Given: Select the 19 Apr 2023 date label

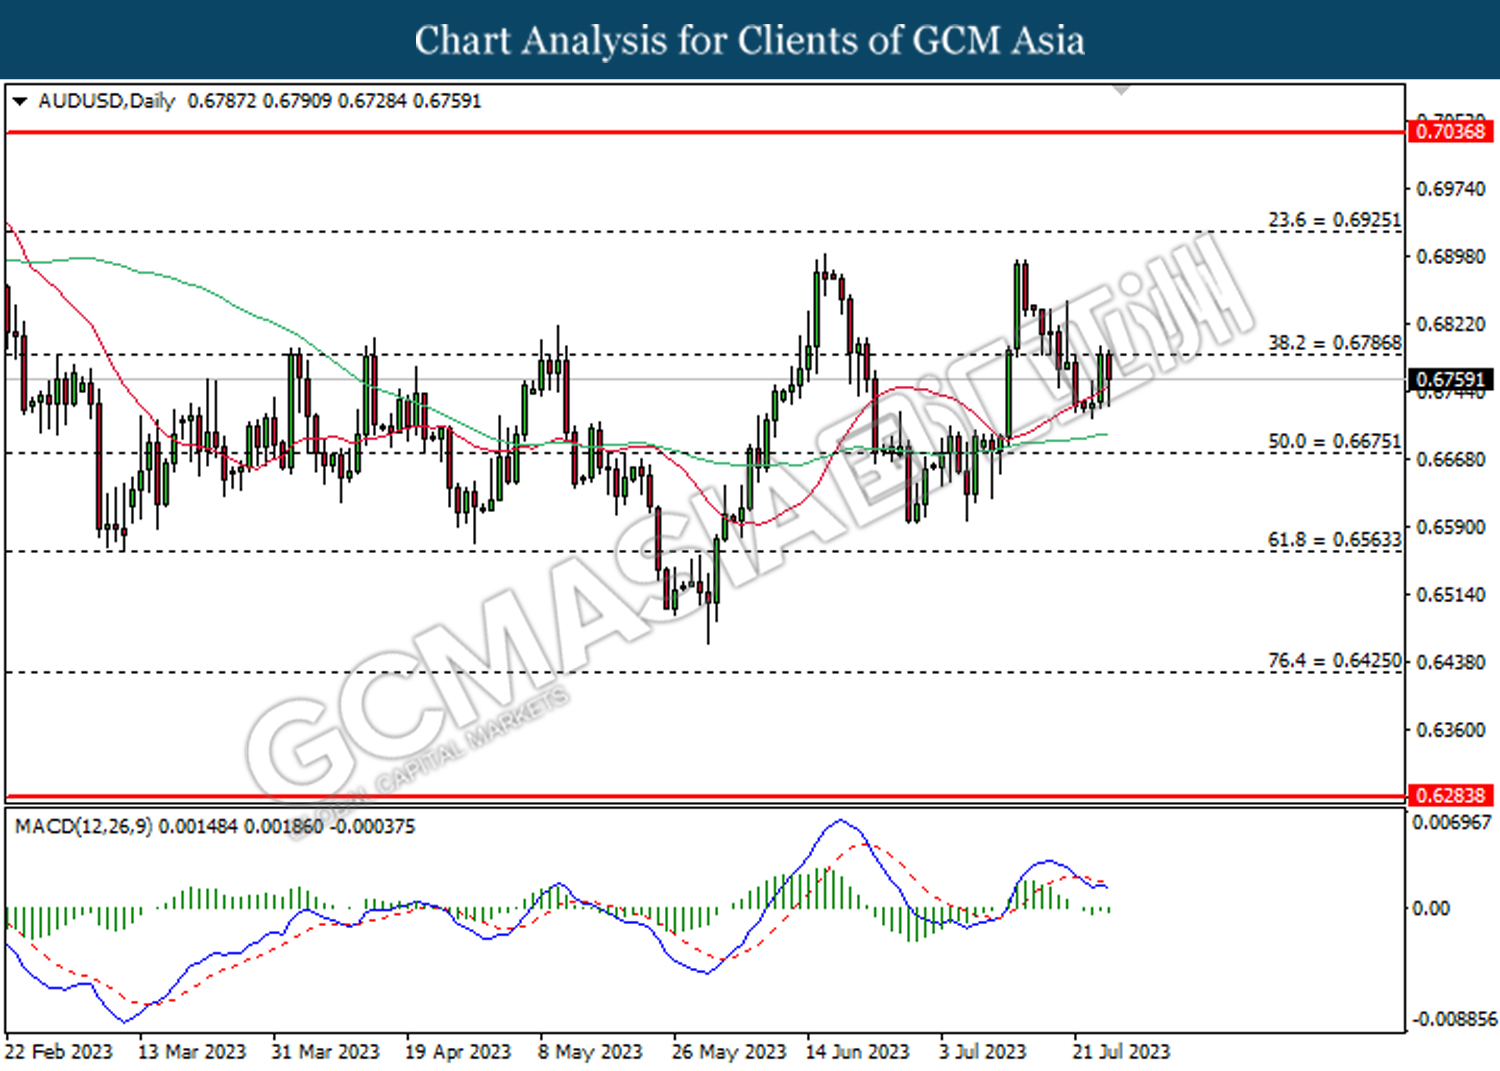Looking at the screenshot, I should pyautogui.click(x=458, y=1051).
